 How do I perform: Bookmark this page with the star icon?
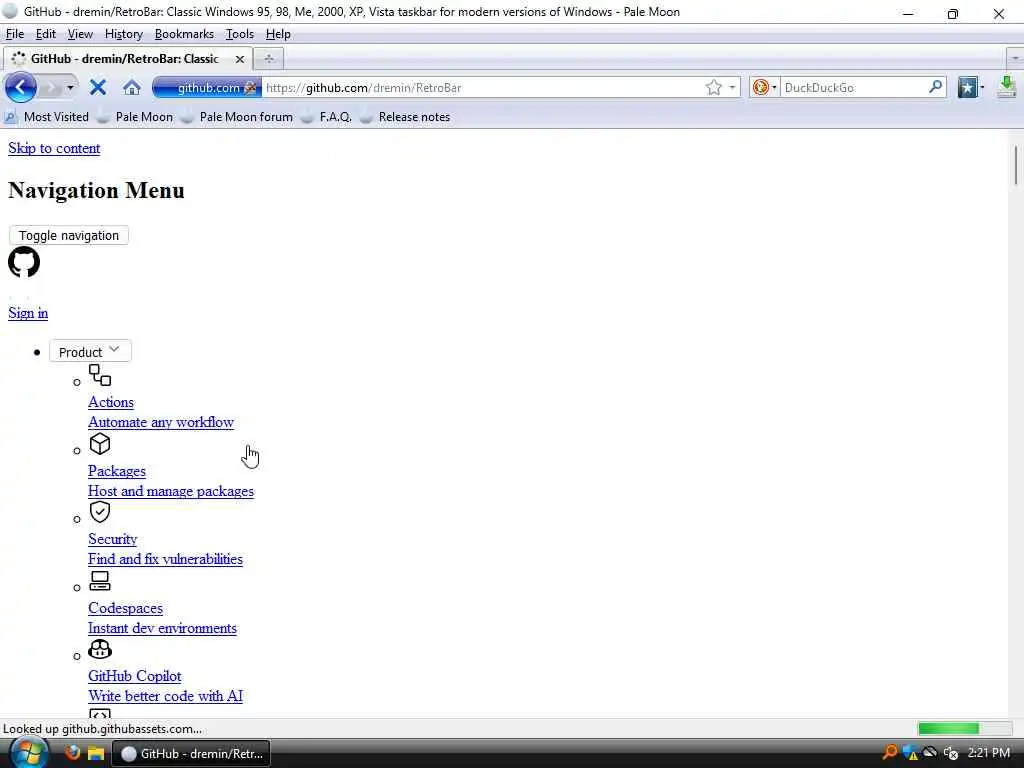click(713, 87)
